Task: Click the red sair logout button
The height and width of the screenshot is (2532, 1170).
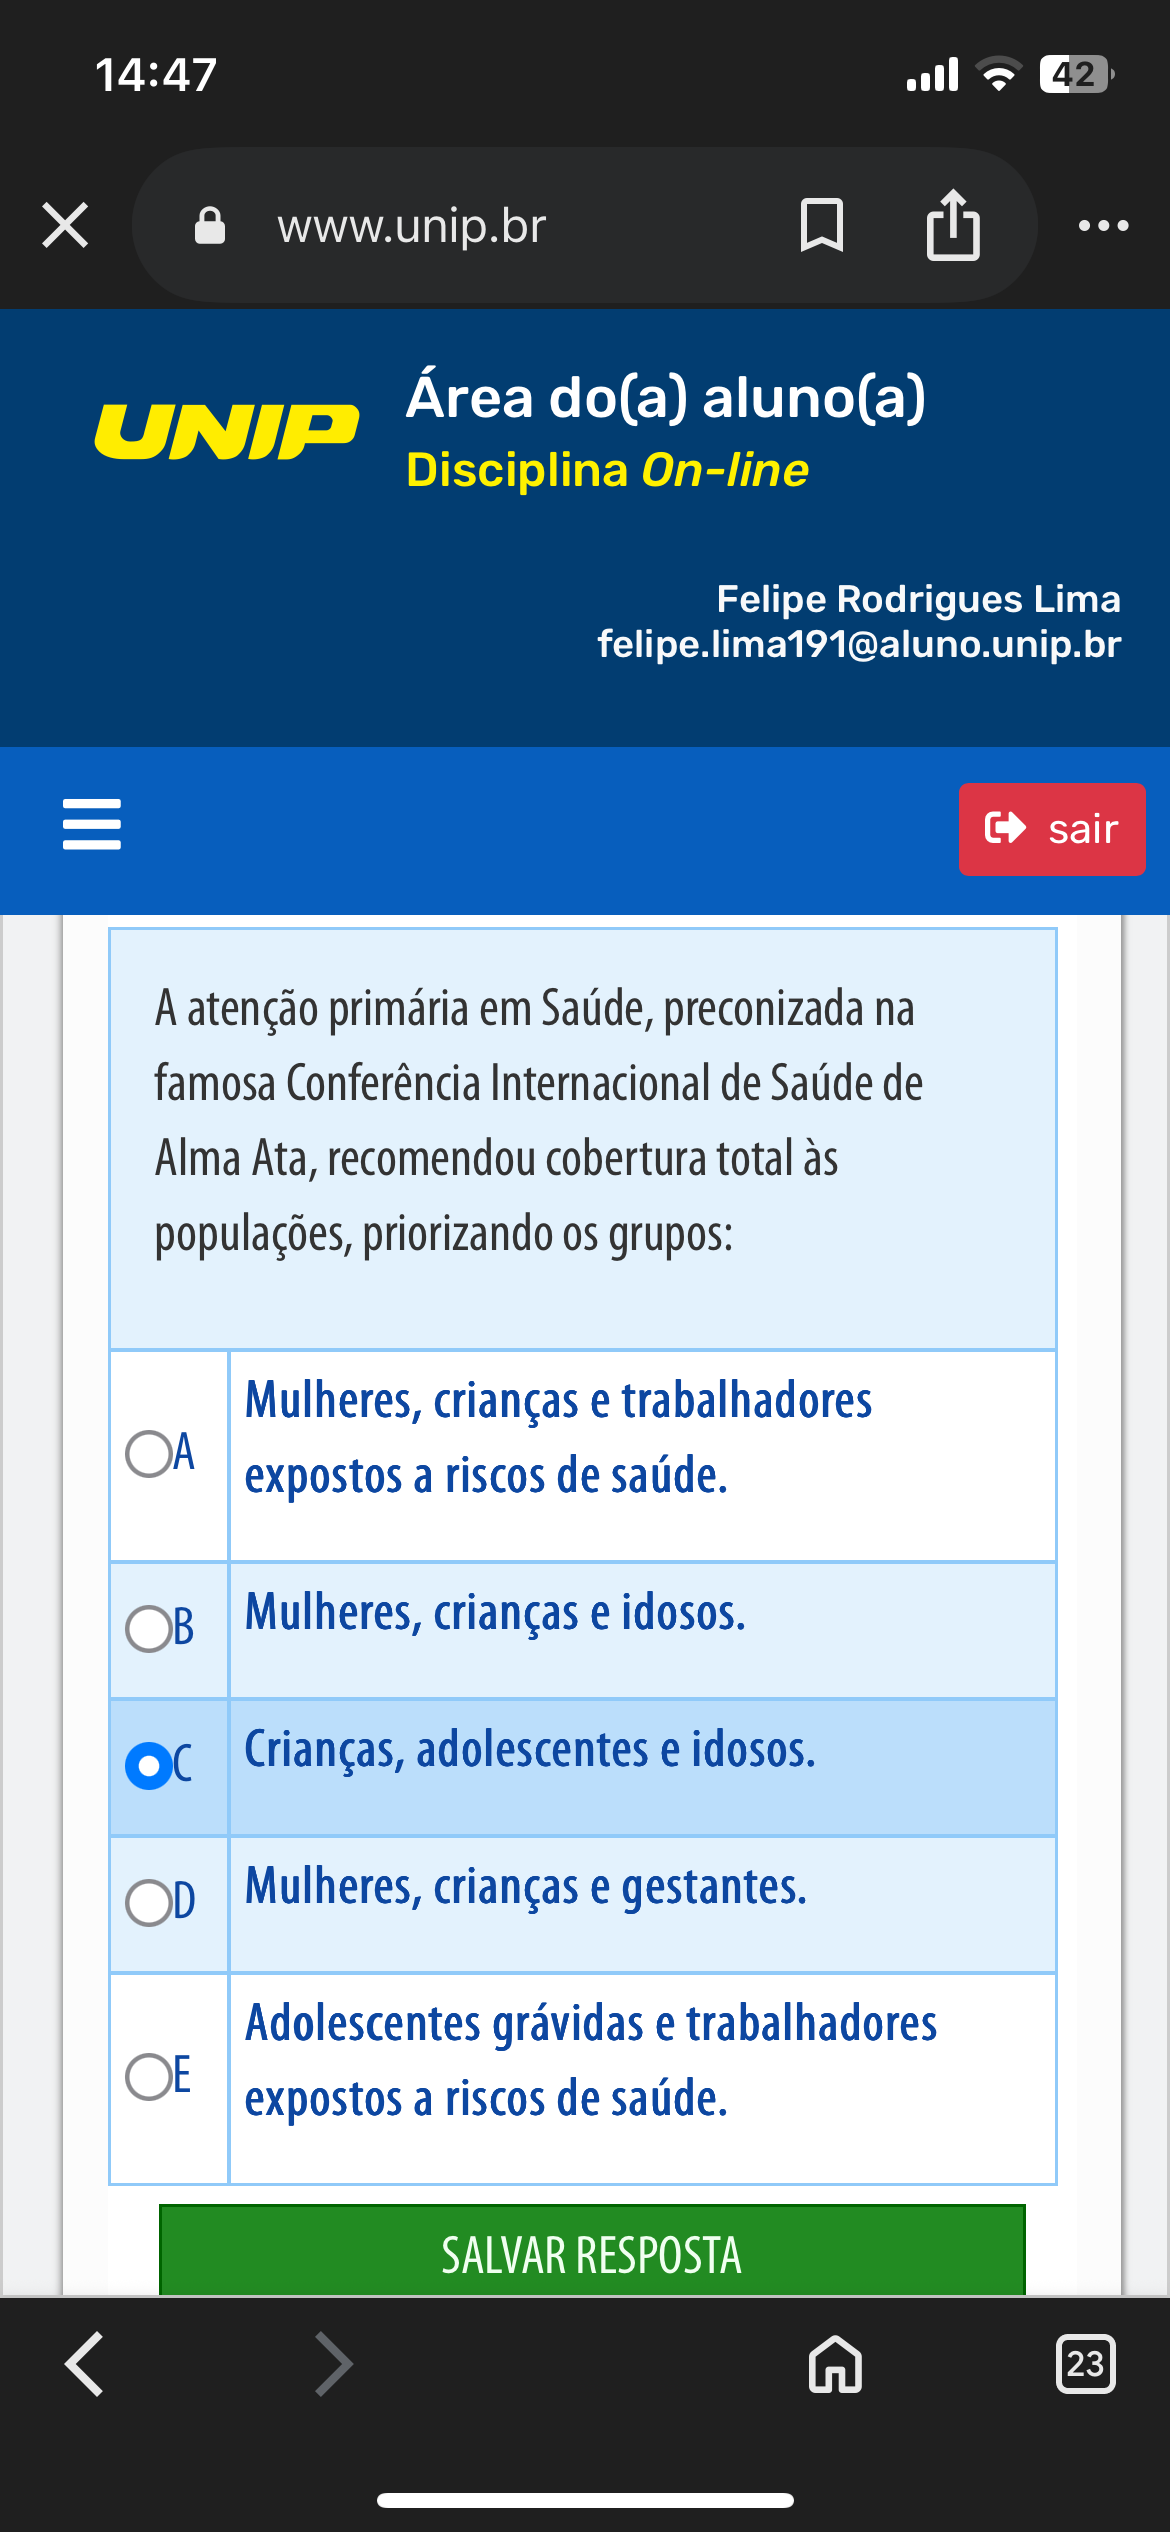Action: coord(1052,829)
